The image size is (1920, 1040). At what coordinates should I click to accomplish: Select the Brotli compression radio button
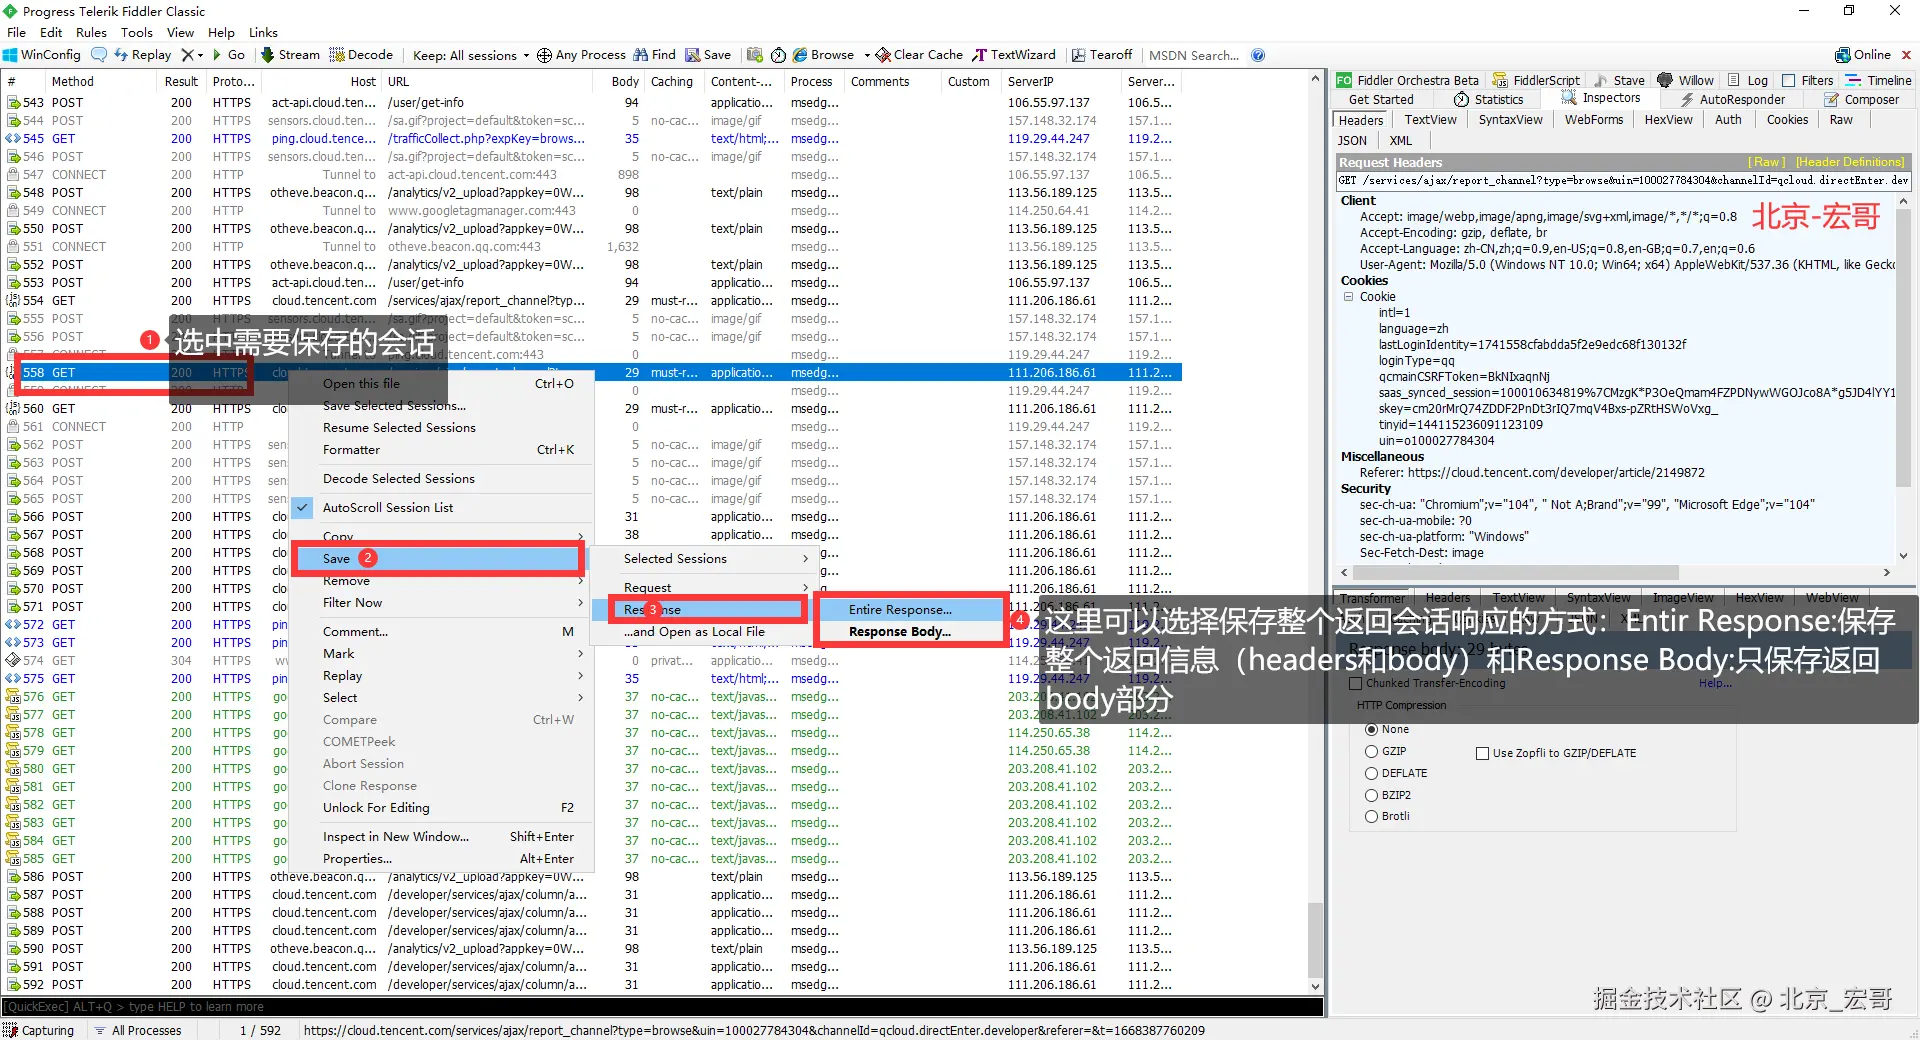point(1371,817)
